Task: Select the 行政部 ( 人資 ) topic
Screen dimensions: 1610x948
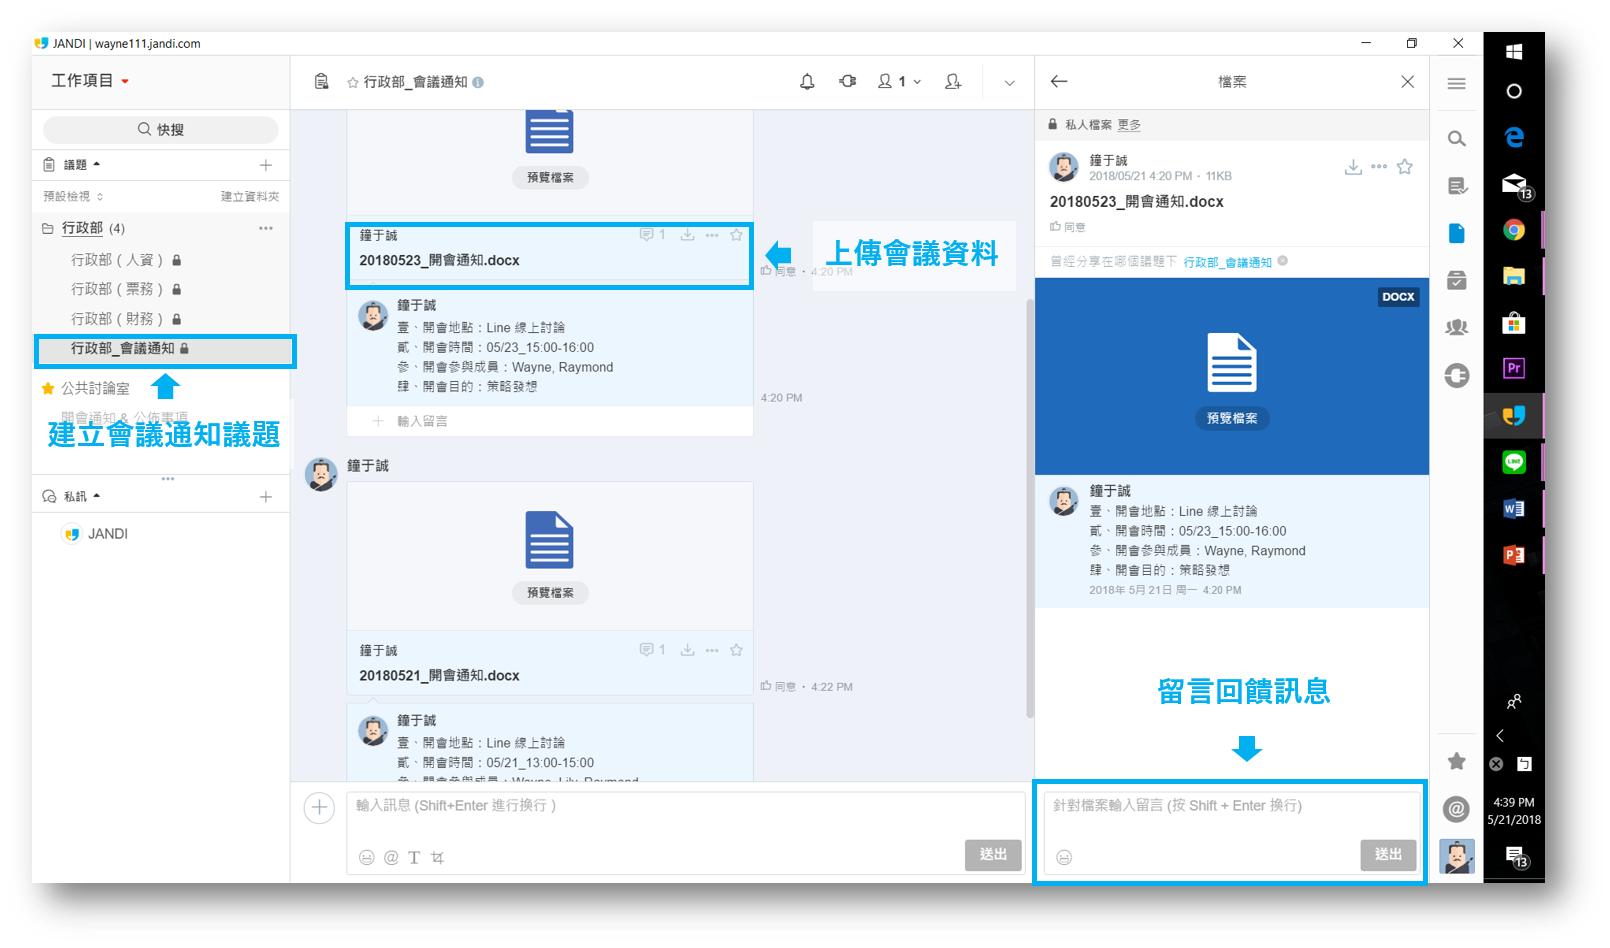Action: pos(162,260)
